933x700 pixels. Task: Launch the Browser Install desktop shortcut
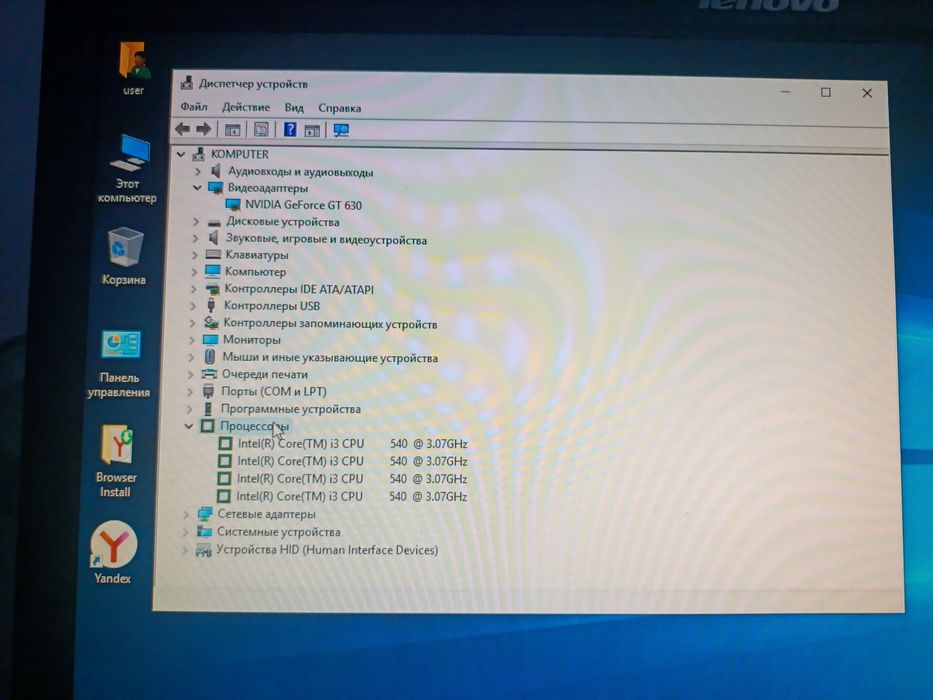click(117, 461)
